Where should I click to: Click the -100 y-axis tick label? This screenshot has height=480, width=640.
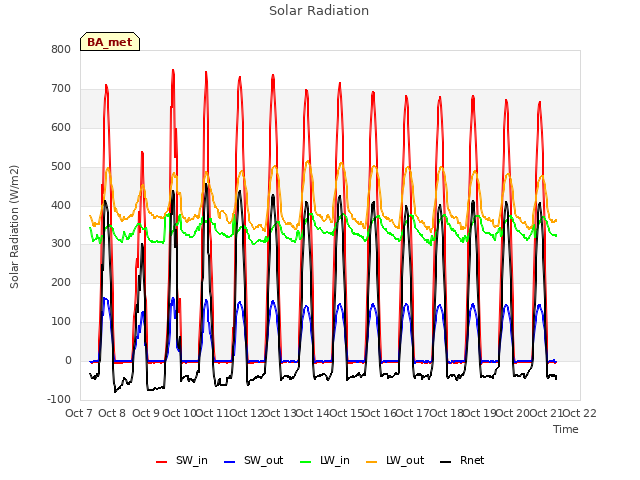(59, 400)
